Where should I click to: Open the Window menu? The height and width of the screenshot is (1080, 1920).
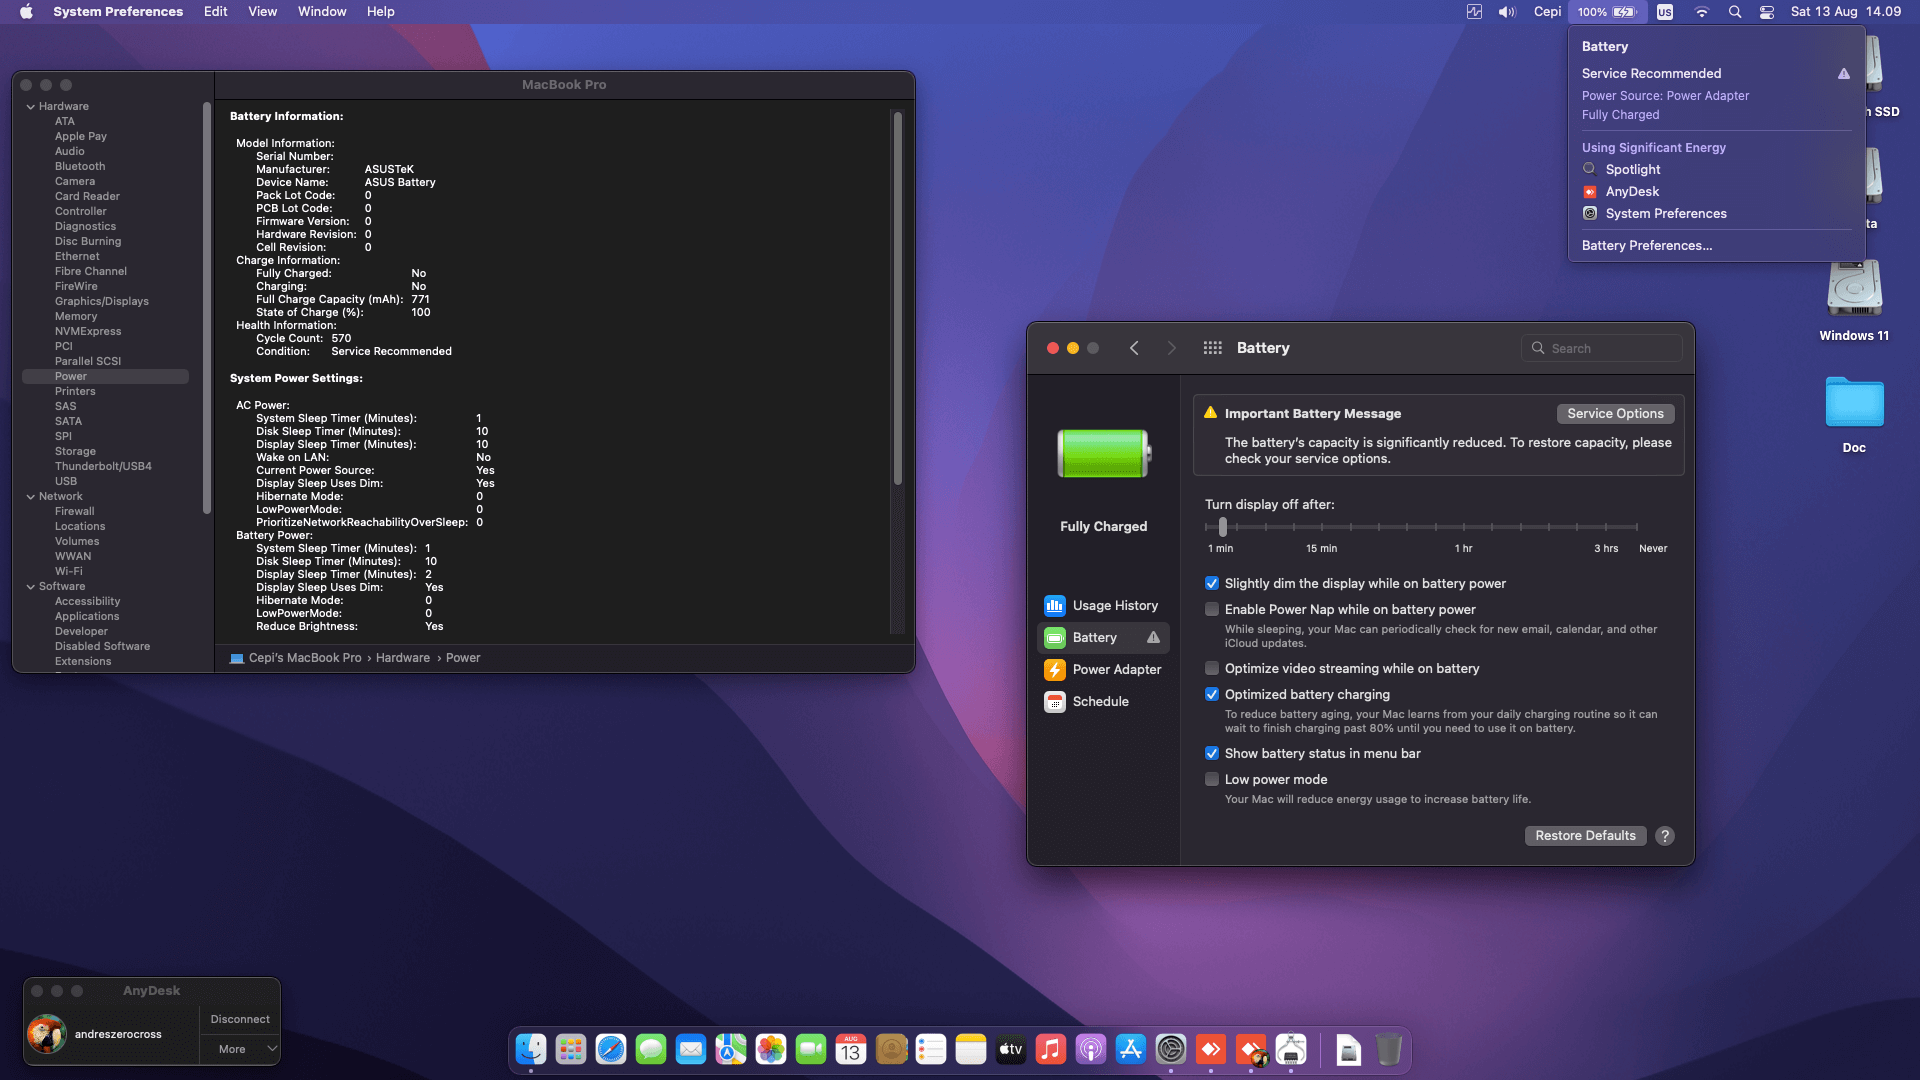pyautogui.click(x=321, y=12)
